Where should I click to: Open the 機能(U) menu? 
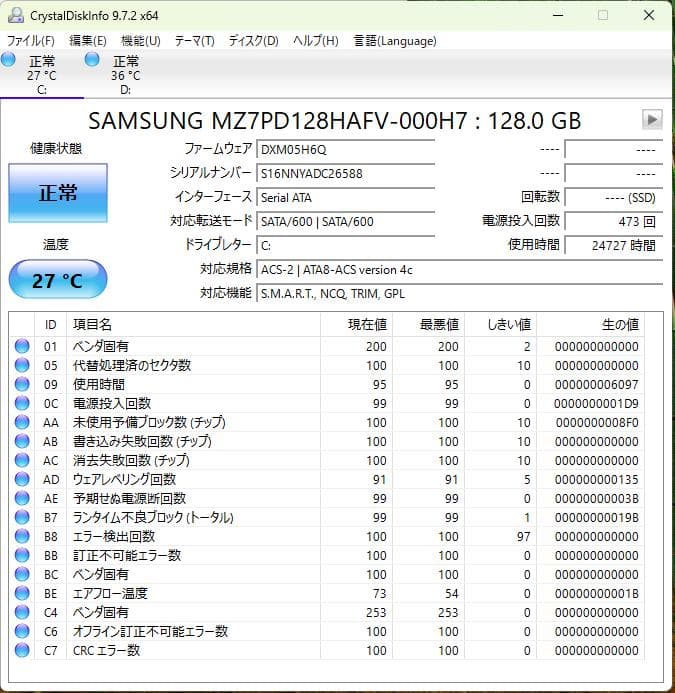point(141,41)
